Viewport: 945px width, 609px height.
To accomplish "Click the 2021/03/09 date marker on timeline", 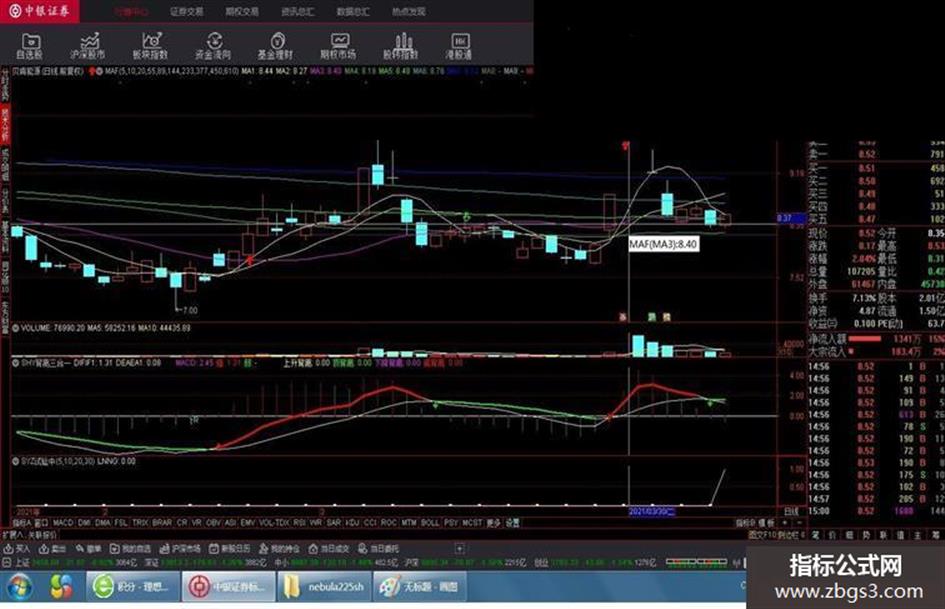I will pyautogui.click(x=652, y=511).
